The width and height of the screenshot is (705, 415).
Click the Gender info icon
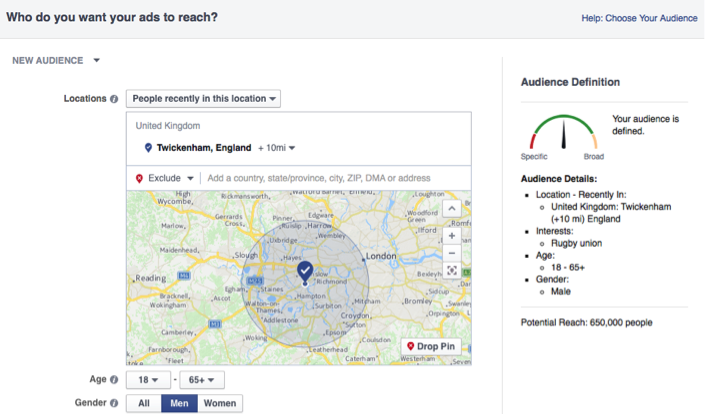[x=114, y=403]
